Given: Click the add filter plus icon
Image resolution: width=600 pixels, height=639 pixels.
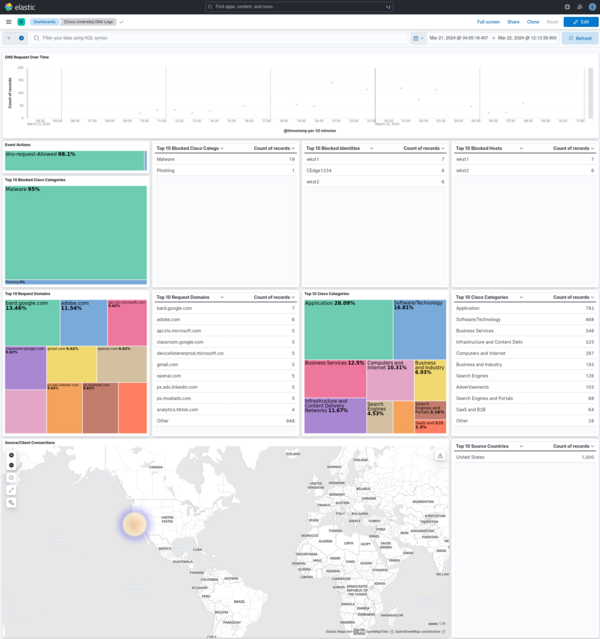Looking at the screenshot, I should point(21,38).
